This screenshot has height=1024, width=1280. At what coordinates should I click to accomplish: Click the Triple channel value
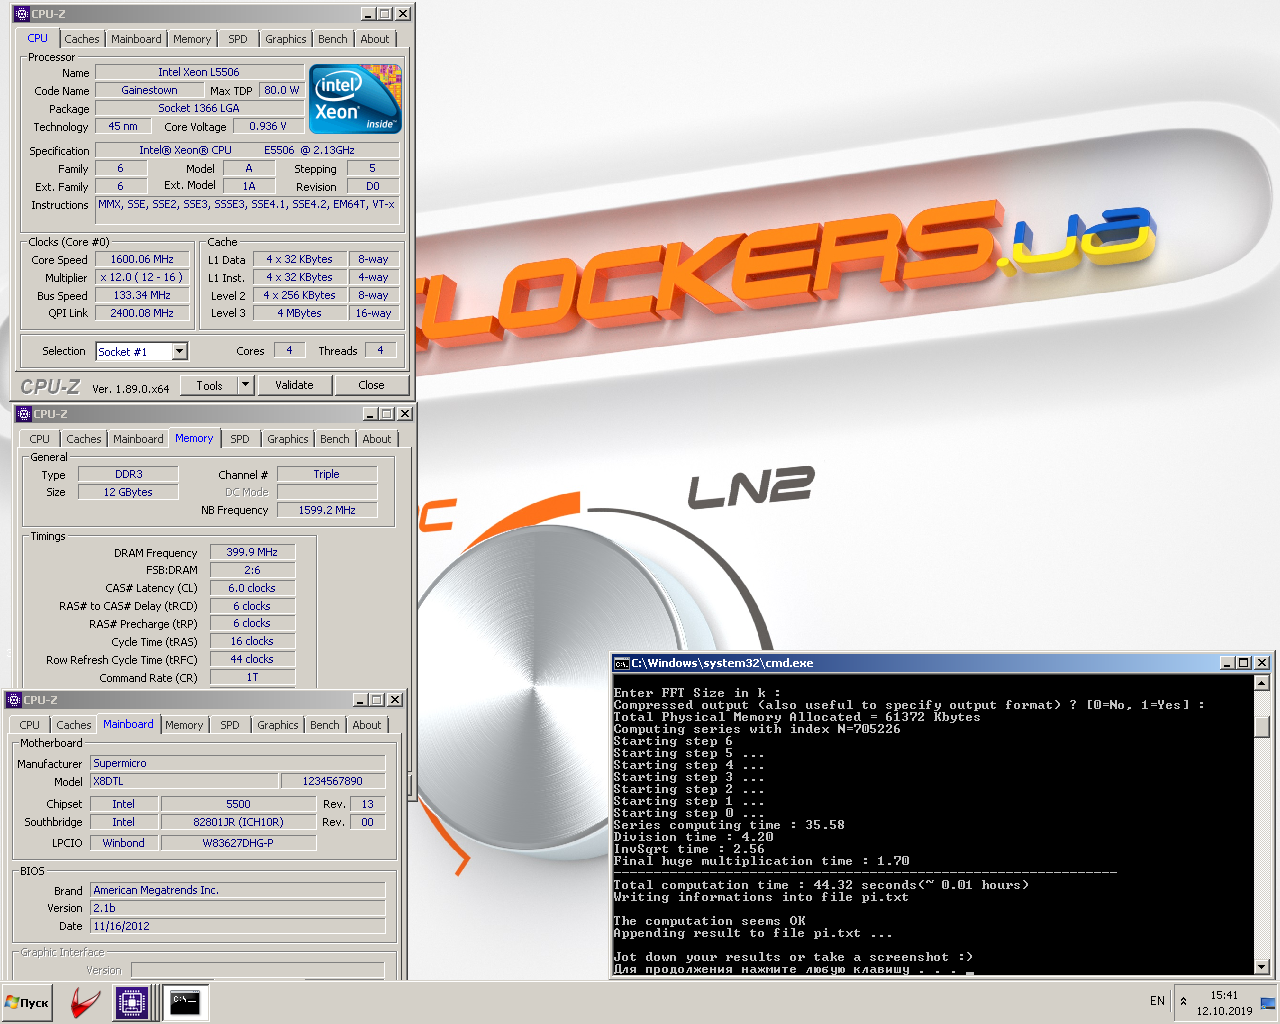[x=327, y=474]
